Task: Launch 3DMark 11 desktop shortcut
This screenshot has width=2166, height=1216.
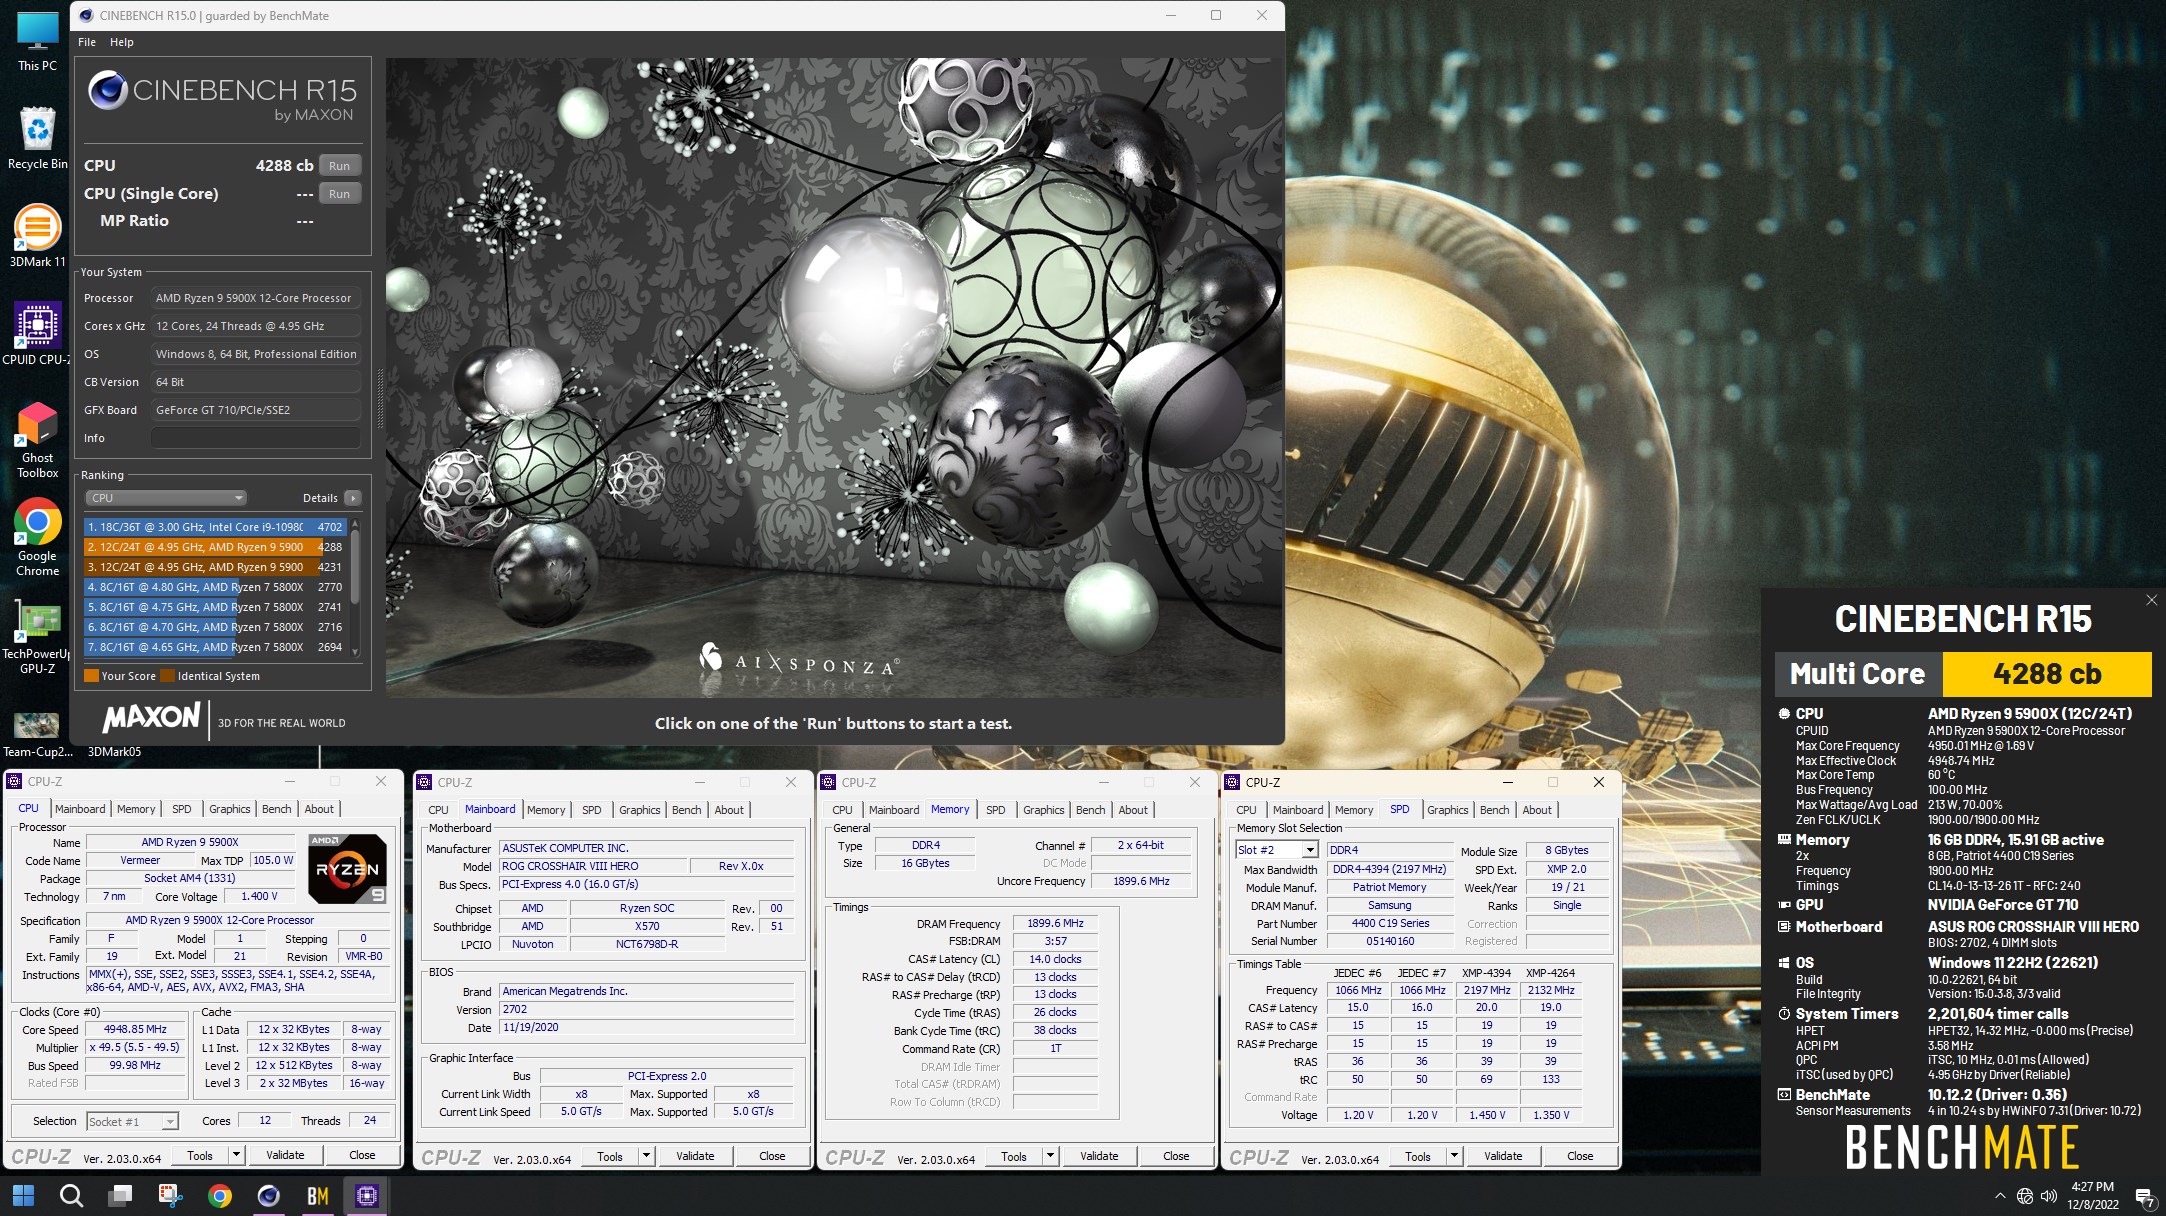Action: 37,236
